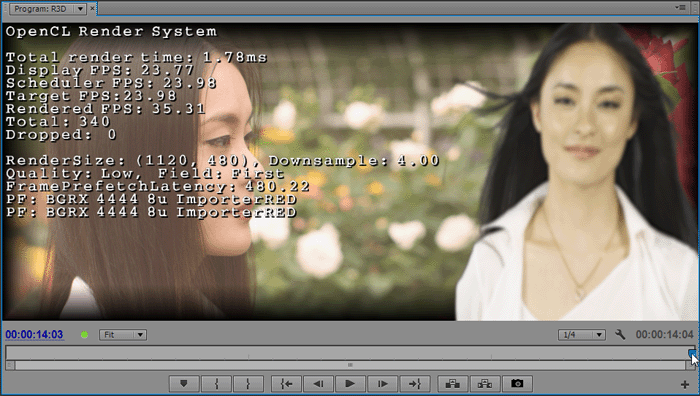700x396 pixels.
Task: Click the Extract button
Action: click(x=484, y=383)
